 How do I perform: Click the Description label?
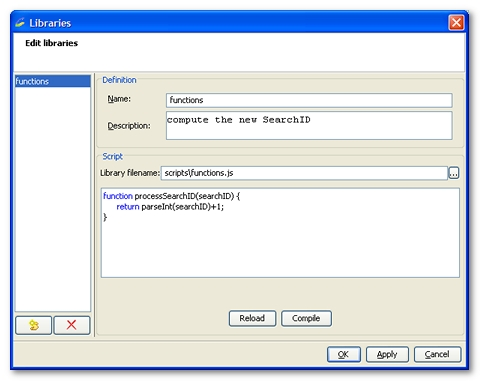(129, 126)
